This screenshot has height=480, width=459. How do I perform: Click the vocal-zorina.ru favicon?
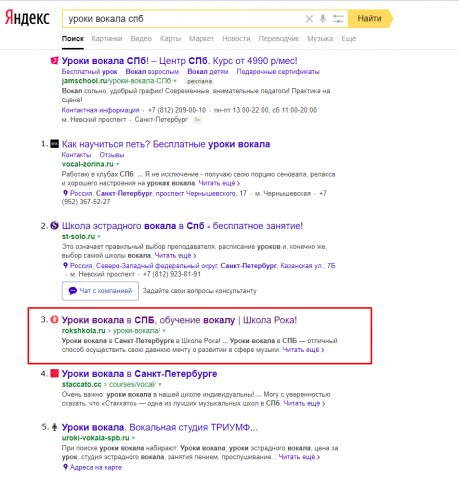pyautogui.click(x=54, y=144)
